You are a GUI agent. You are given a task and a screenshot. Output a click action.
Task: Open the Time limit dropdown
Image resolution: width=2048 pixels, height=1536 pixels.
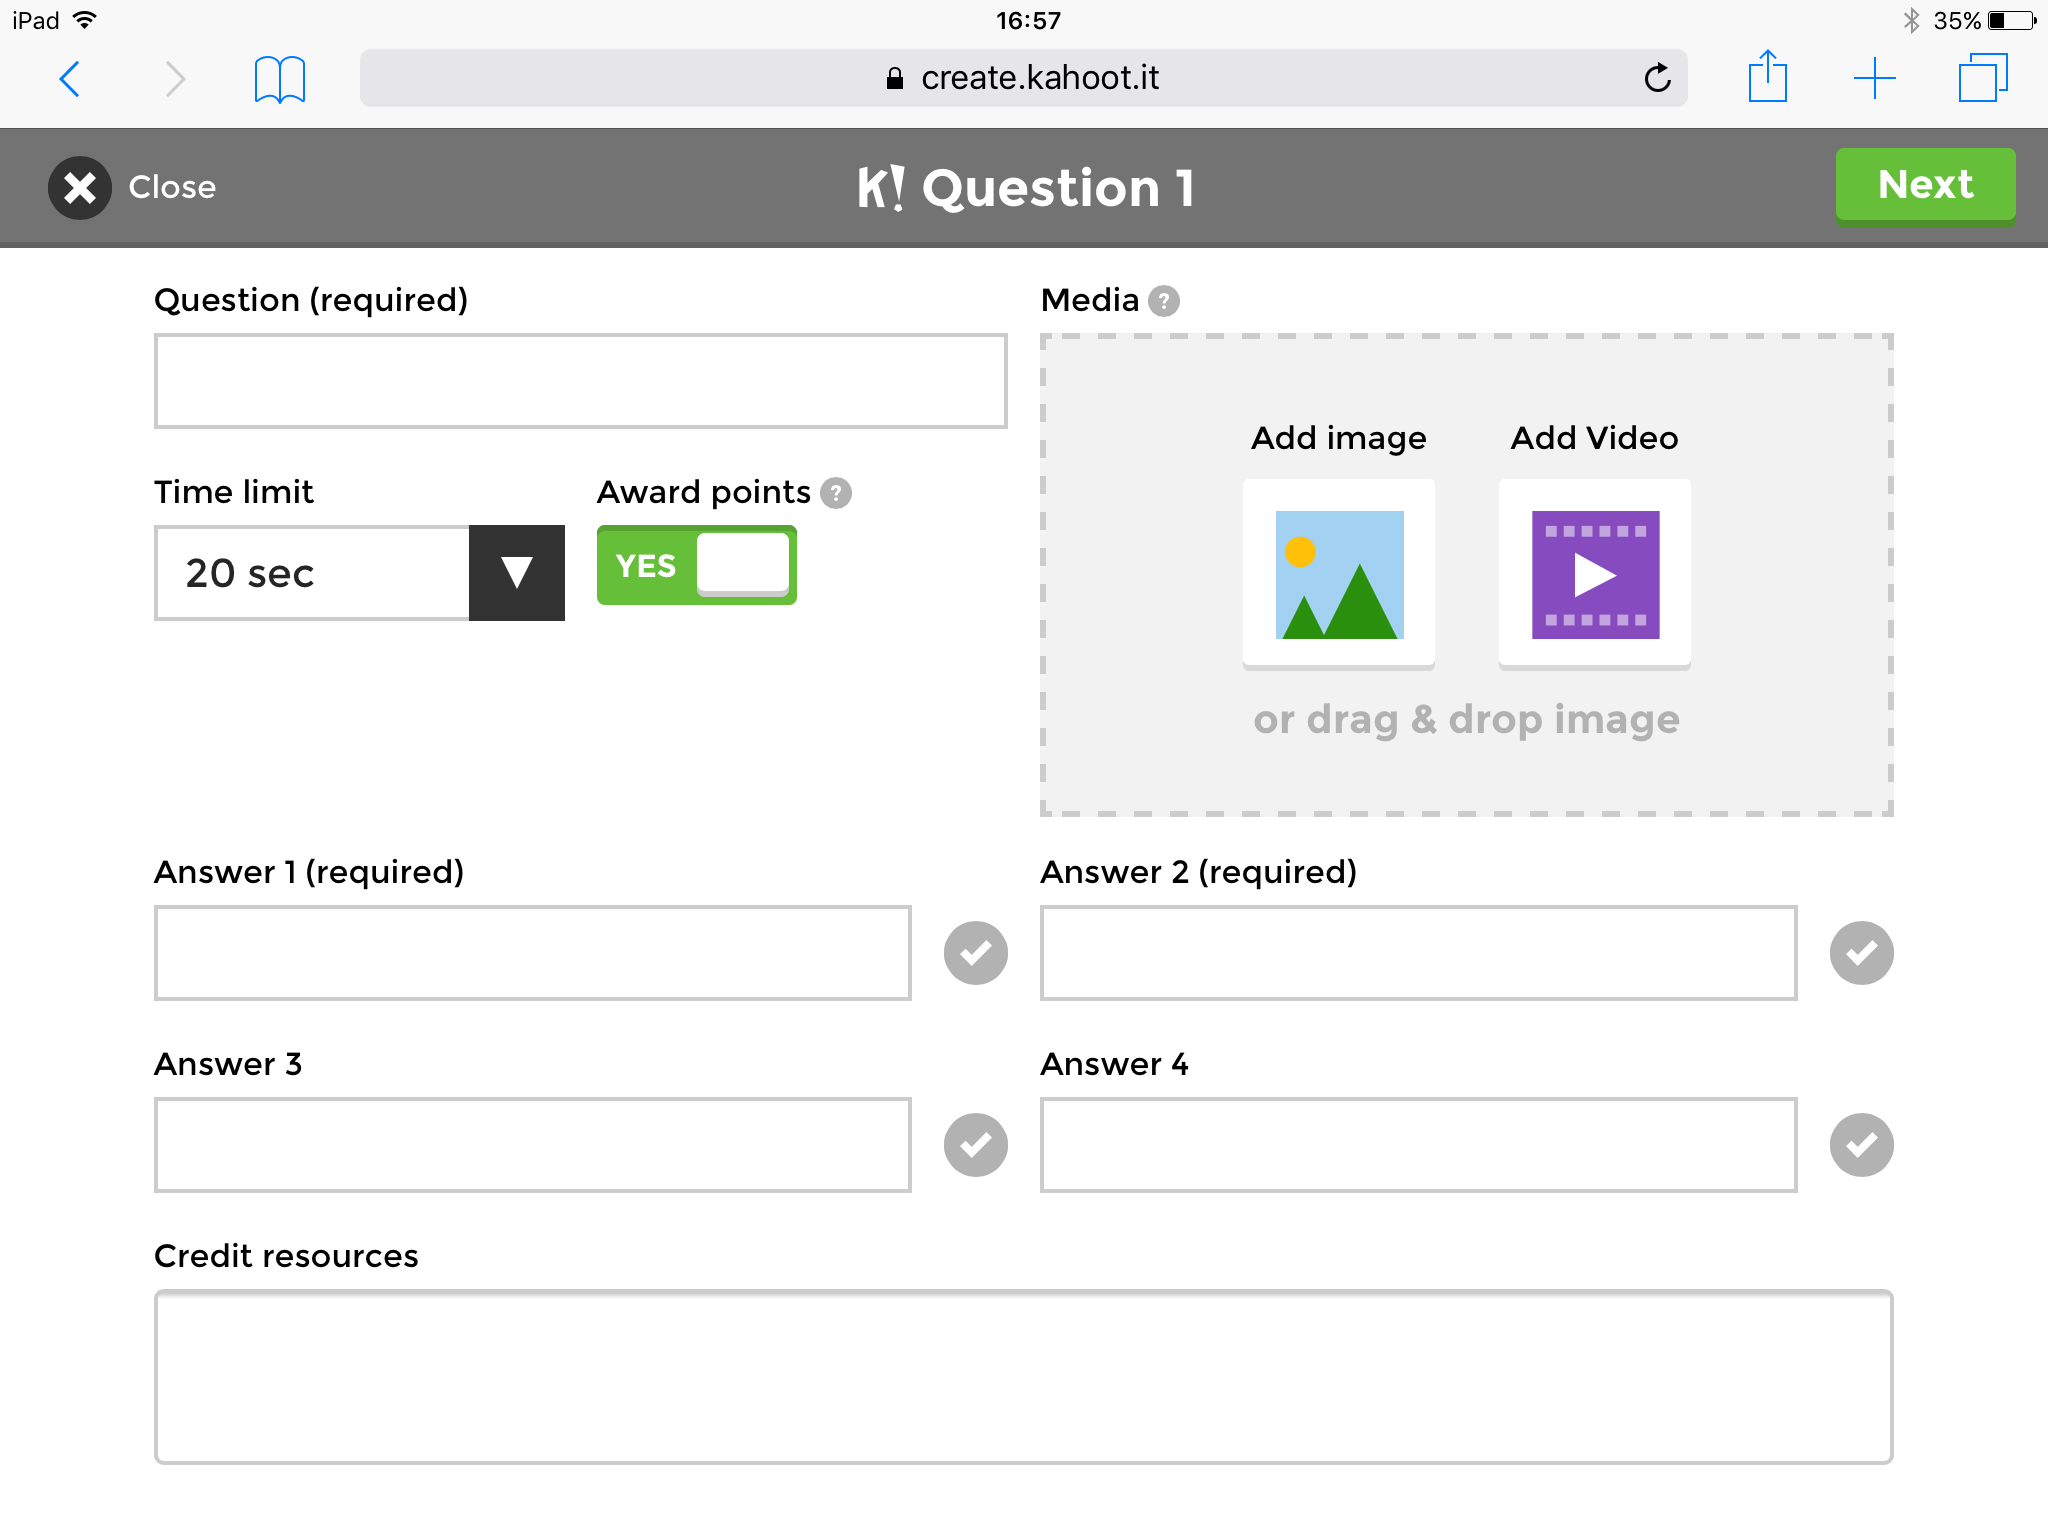[x=516, y=572]
